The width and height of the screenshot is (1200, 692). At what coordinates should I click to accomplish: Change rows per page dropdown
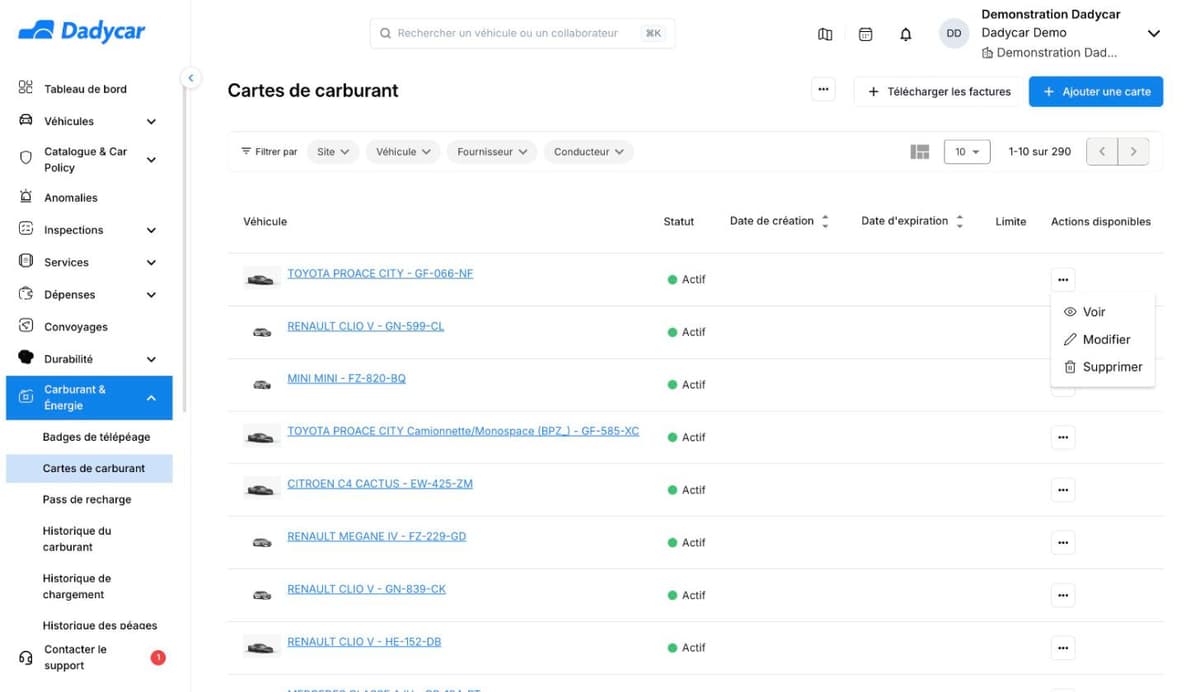coord(967,152)
